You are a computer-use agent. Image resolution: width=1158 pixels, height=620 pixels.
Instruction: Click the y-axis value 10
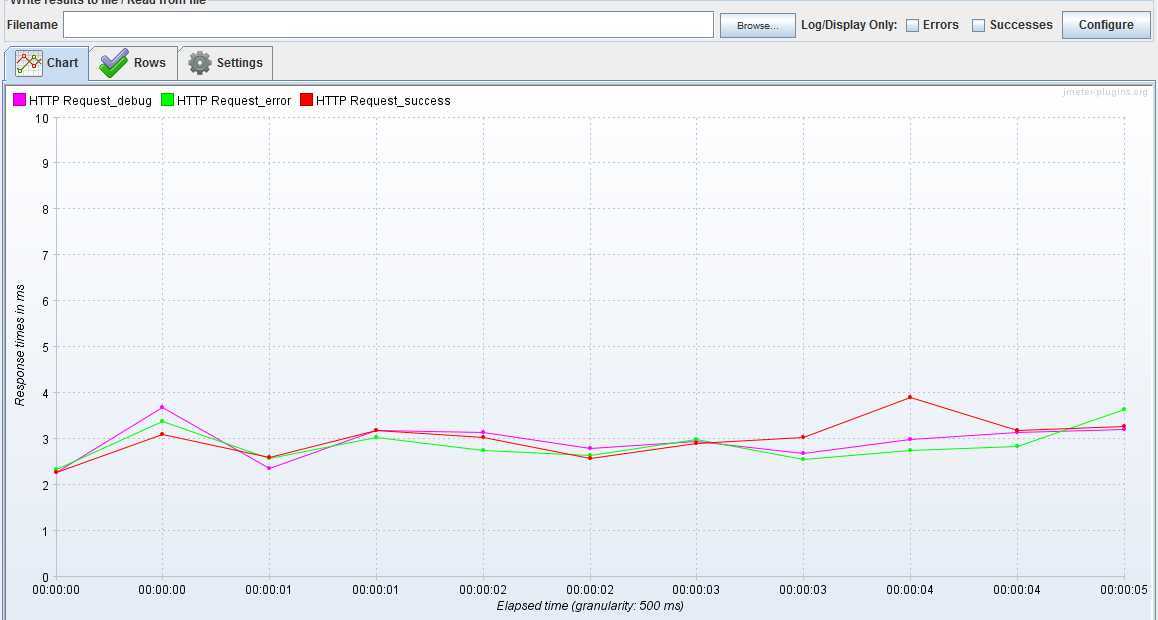click(x=41, y=118)
